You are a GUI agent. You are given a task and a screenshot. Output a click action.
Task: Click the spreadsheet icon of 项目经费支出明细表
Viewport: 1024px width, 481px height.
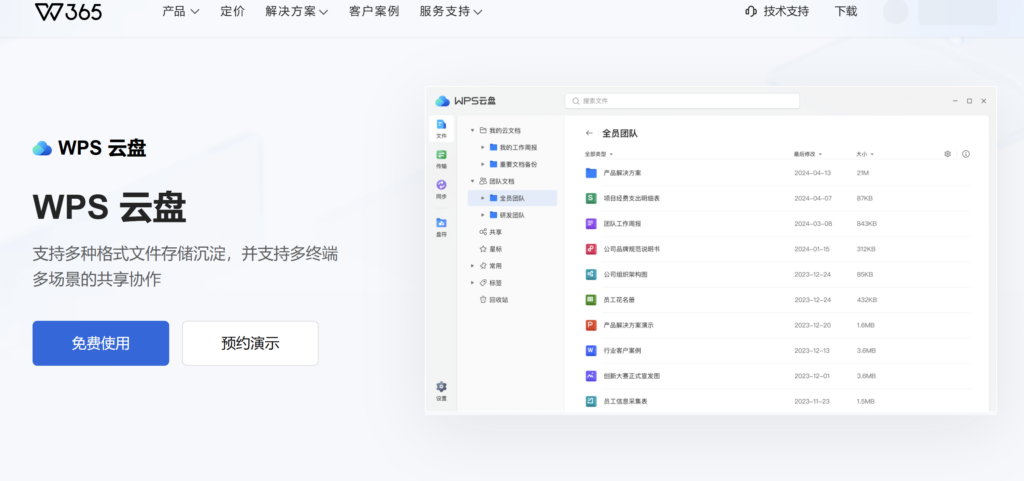pos(591,198)
